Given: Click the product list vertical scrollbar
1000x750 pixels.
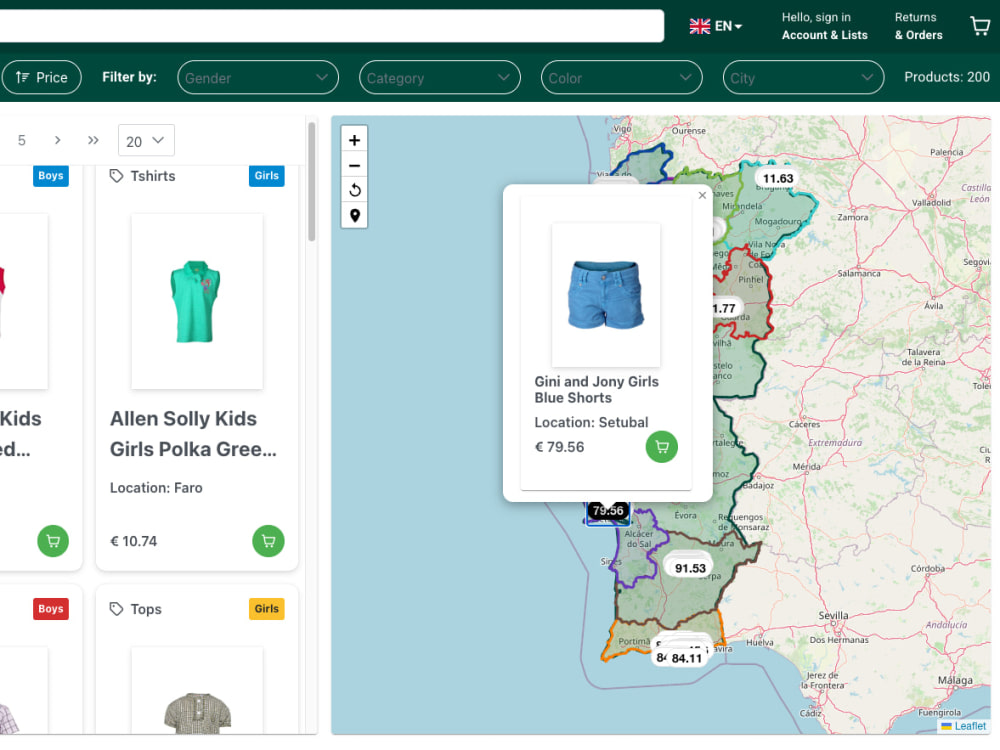Looking at the screenshot, I should [x=312, y=182].
